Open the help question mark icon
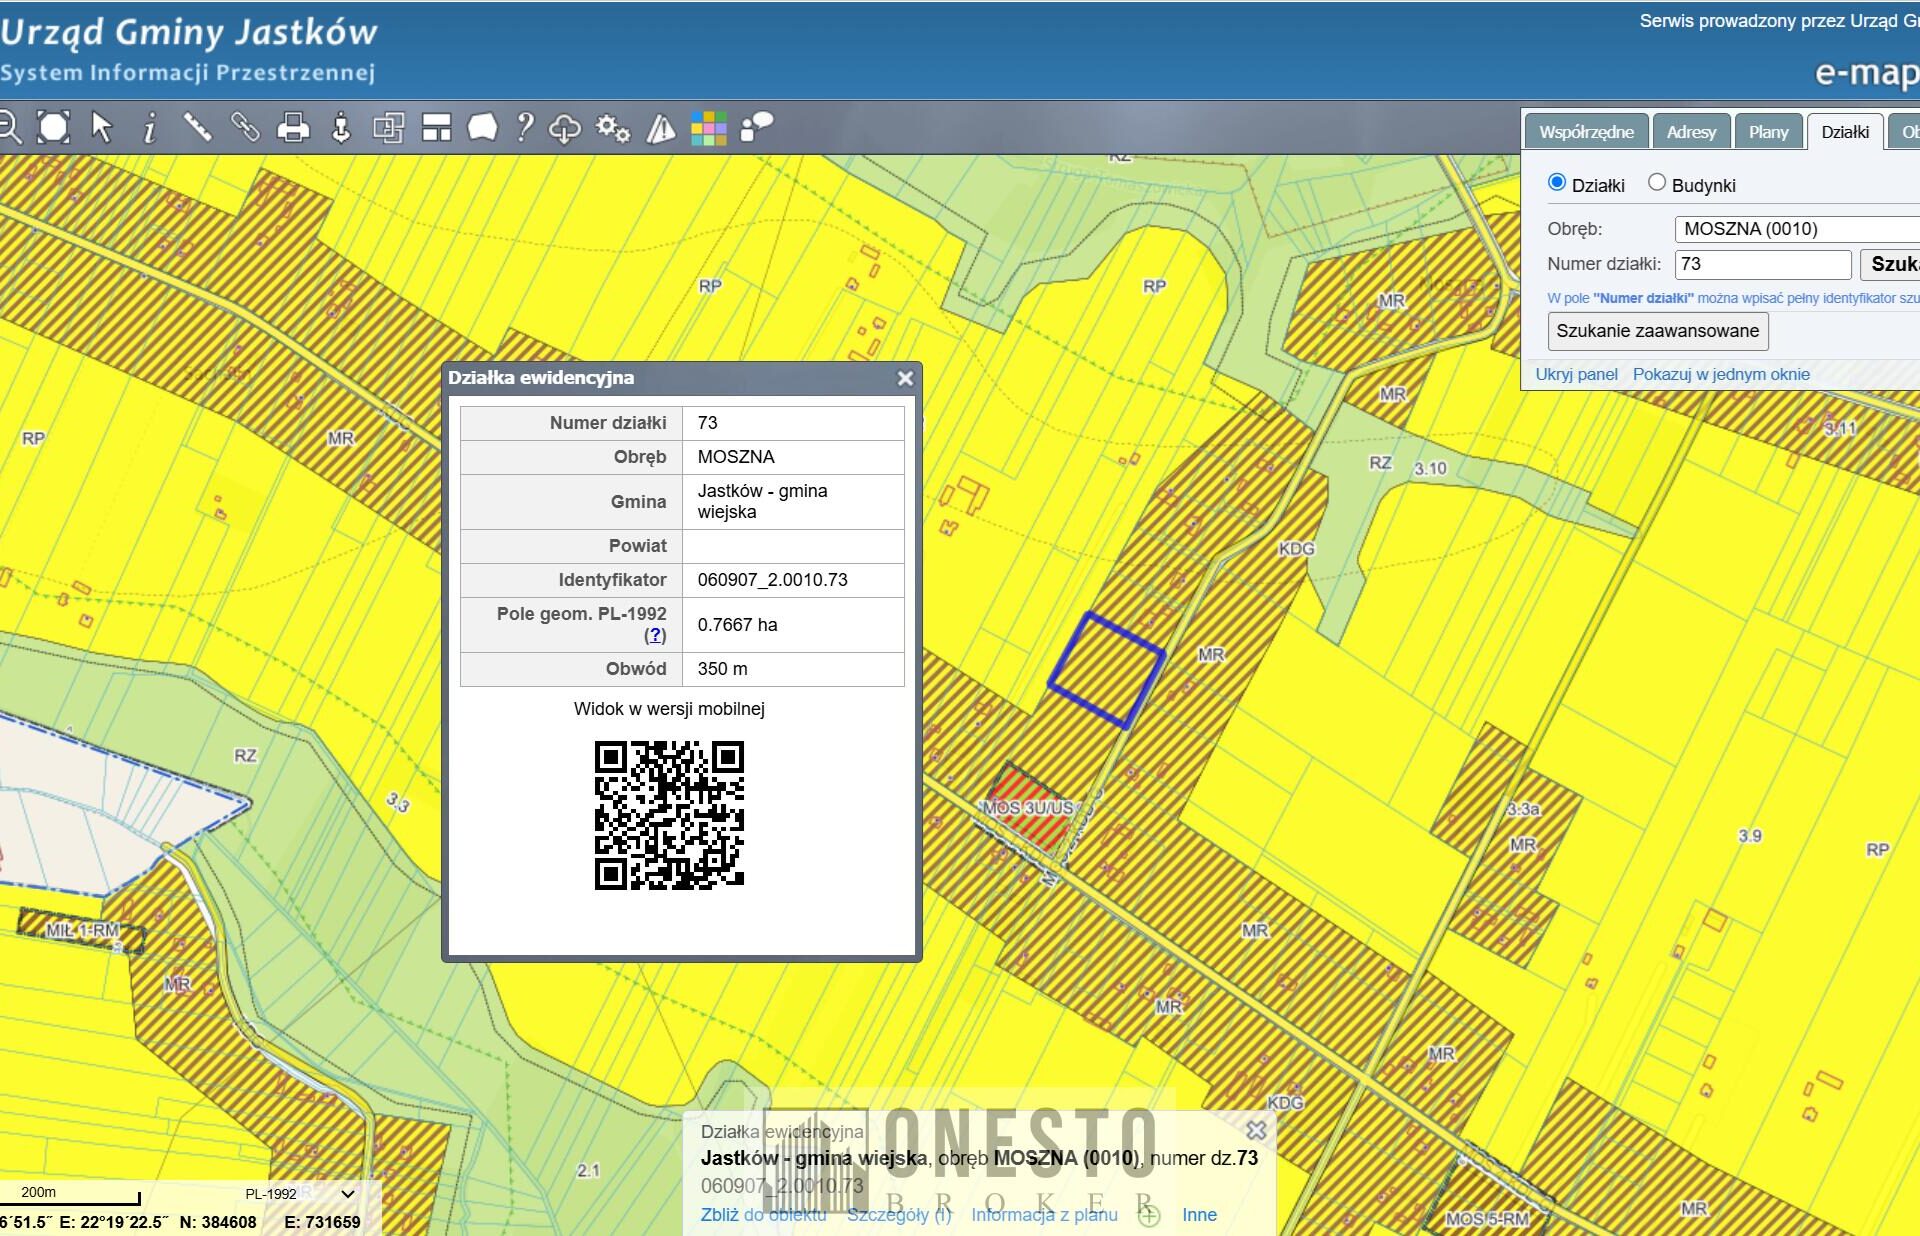The image size is (1920, 1236). pyautogui.click(x=524, y=128)
